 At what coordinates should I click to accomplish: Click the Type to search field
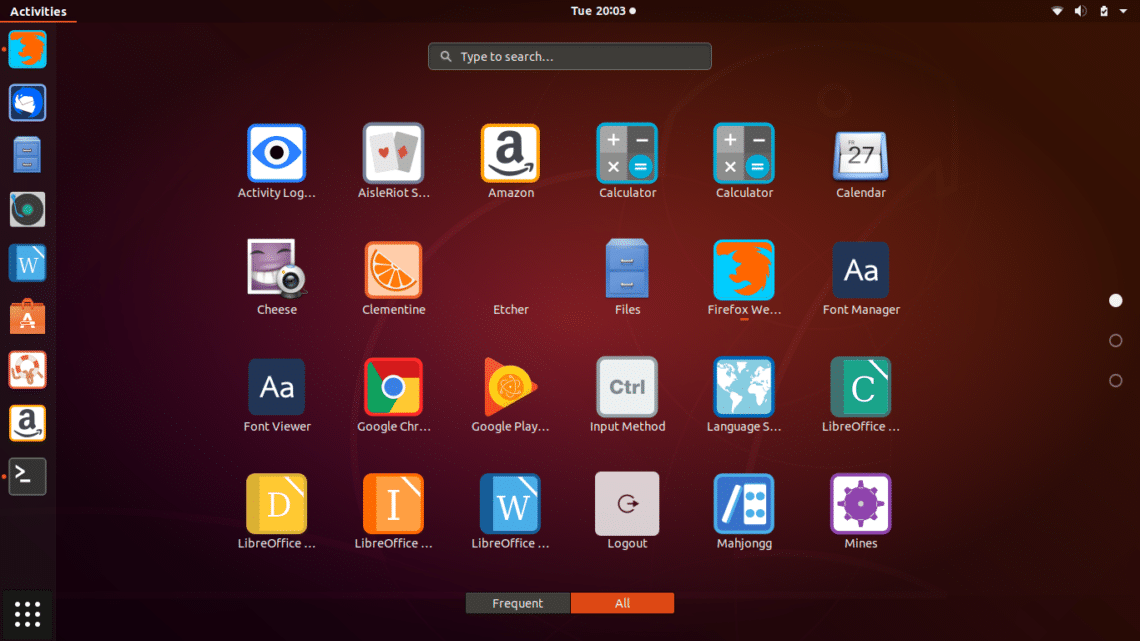click(x=569, y=56)
